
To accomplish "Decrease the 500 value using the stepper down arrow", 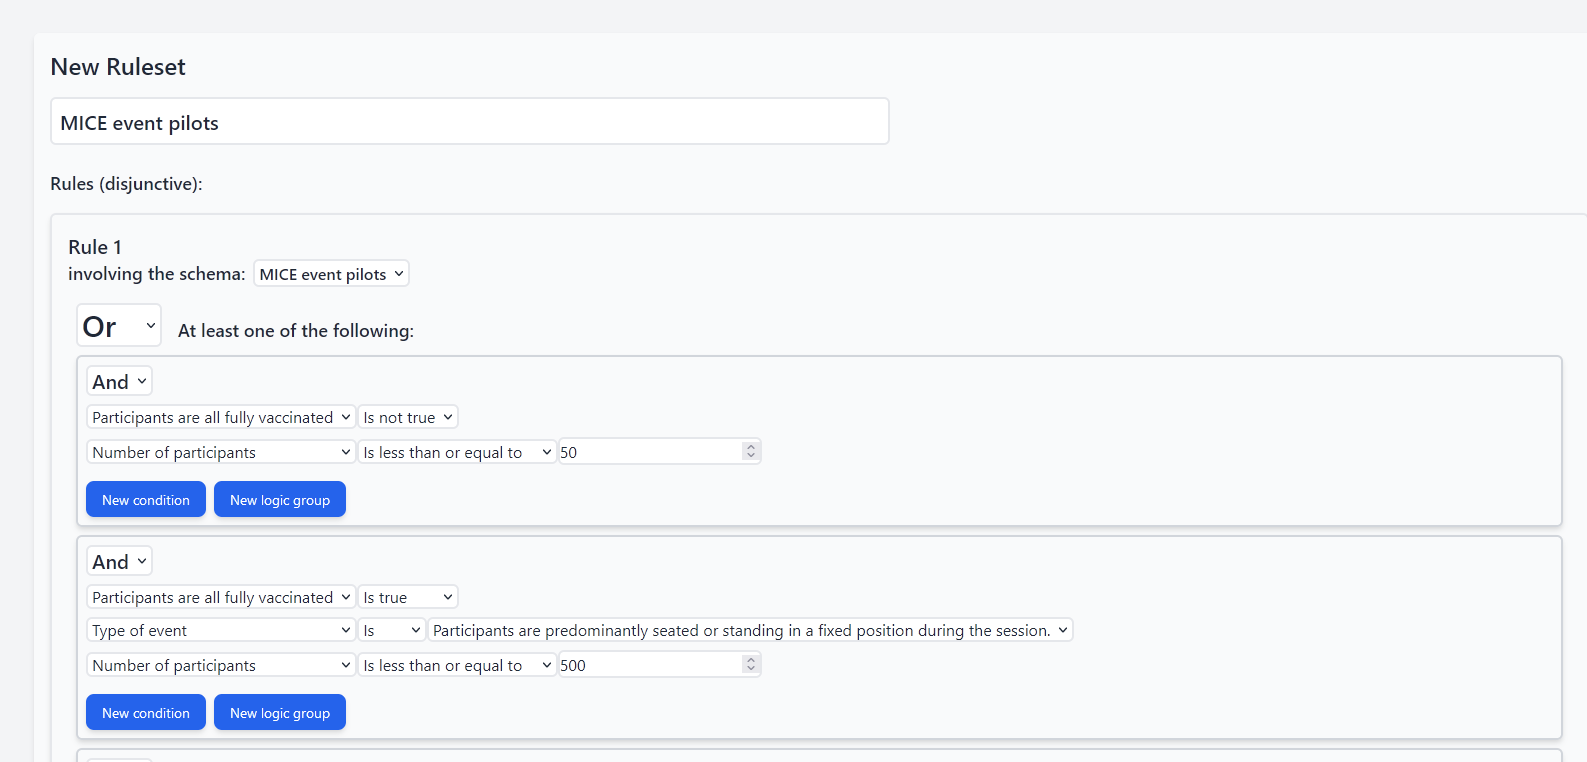I will click(751, 670).
